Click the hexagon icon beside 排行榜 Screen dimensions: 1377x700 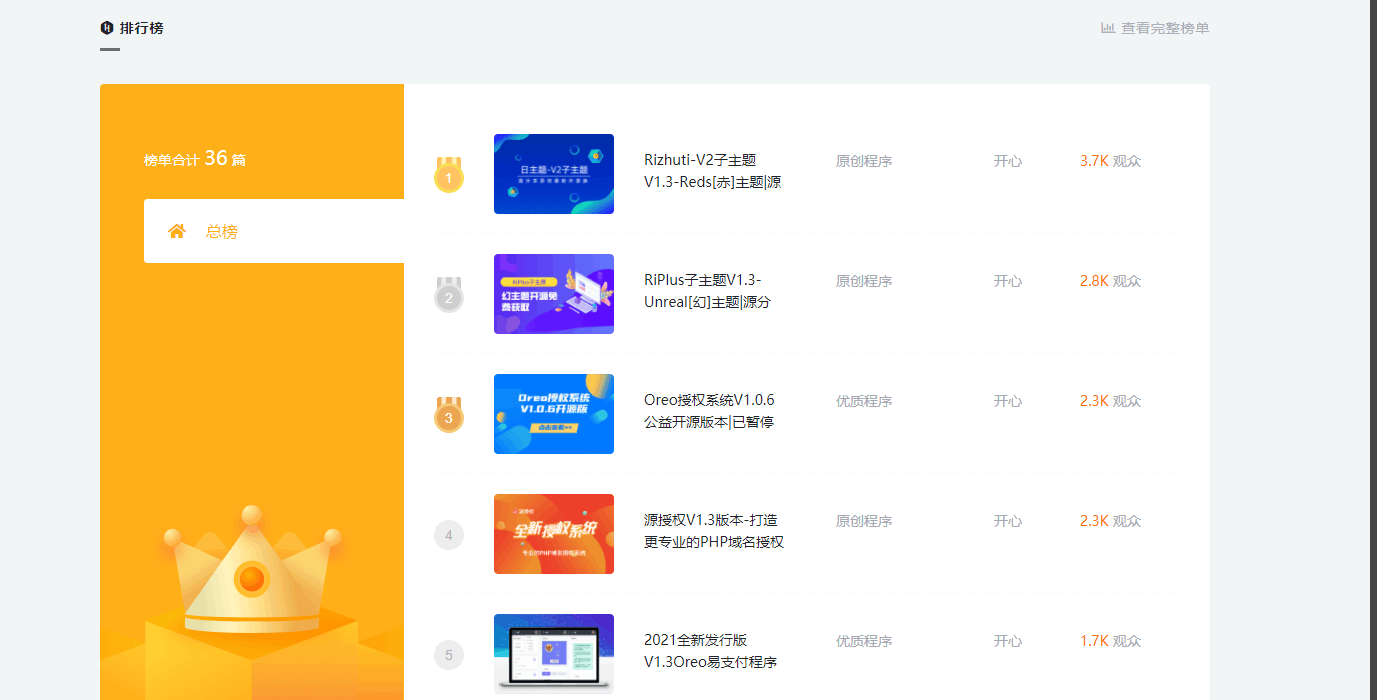(107, 28)
